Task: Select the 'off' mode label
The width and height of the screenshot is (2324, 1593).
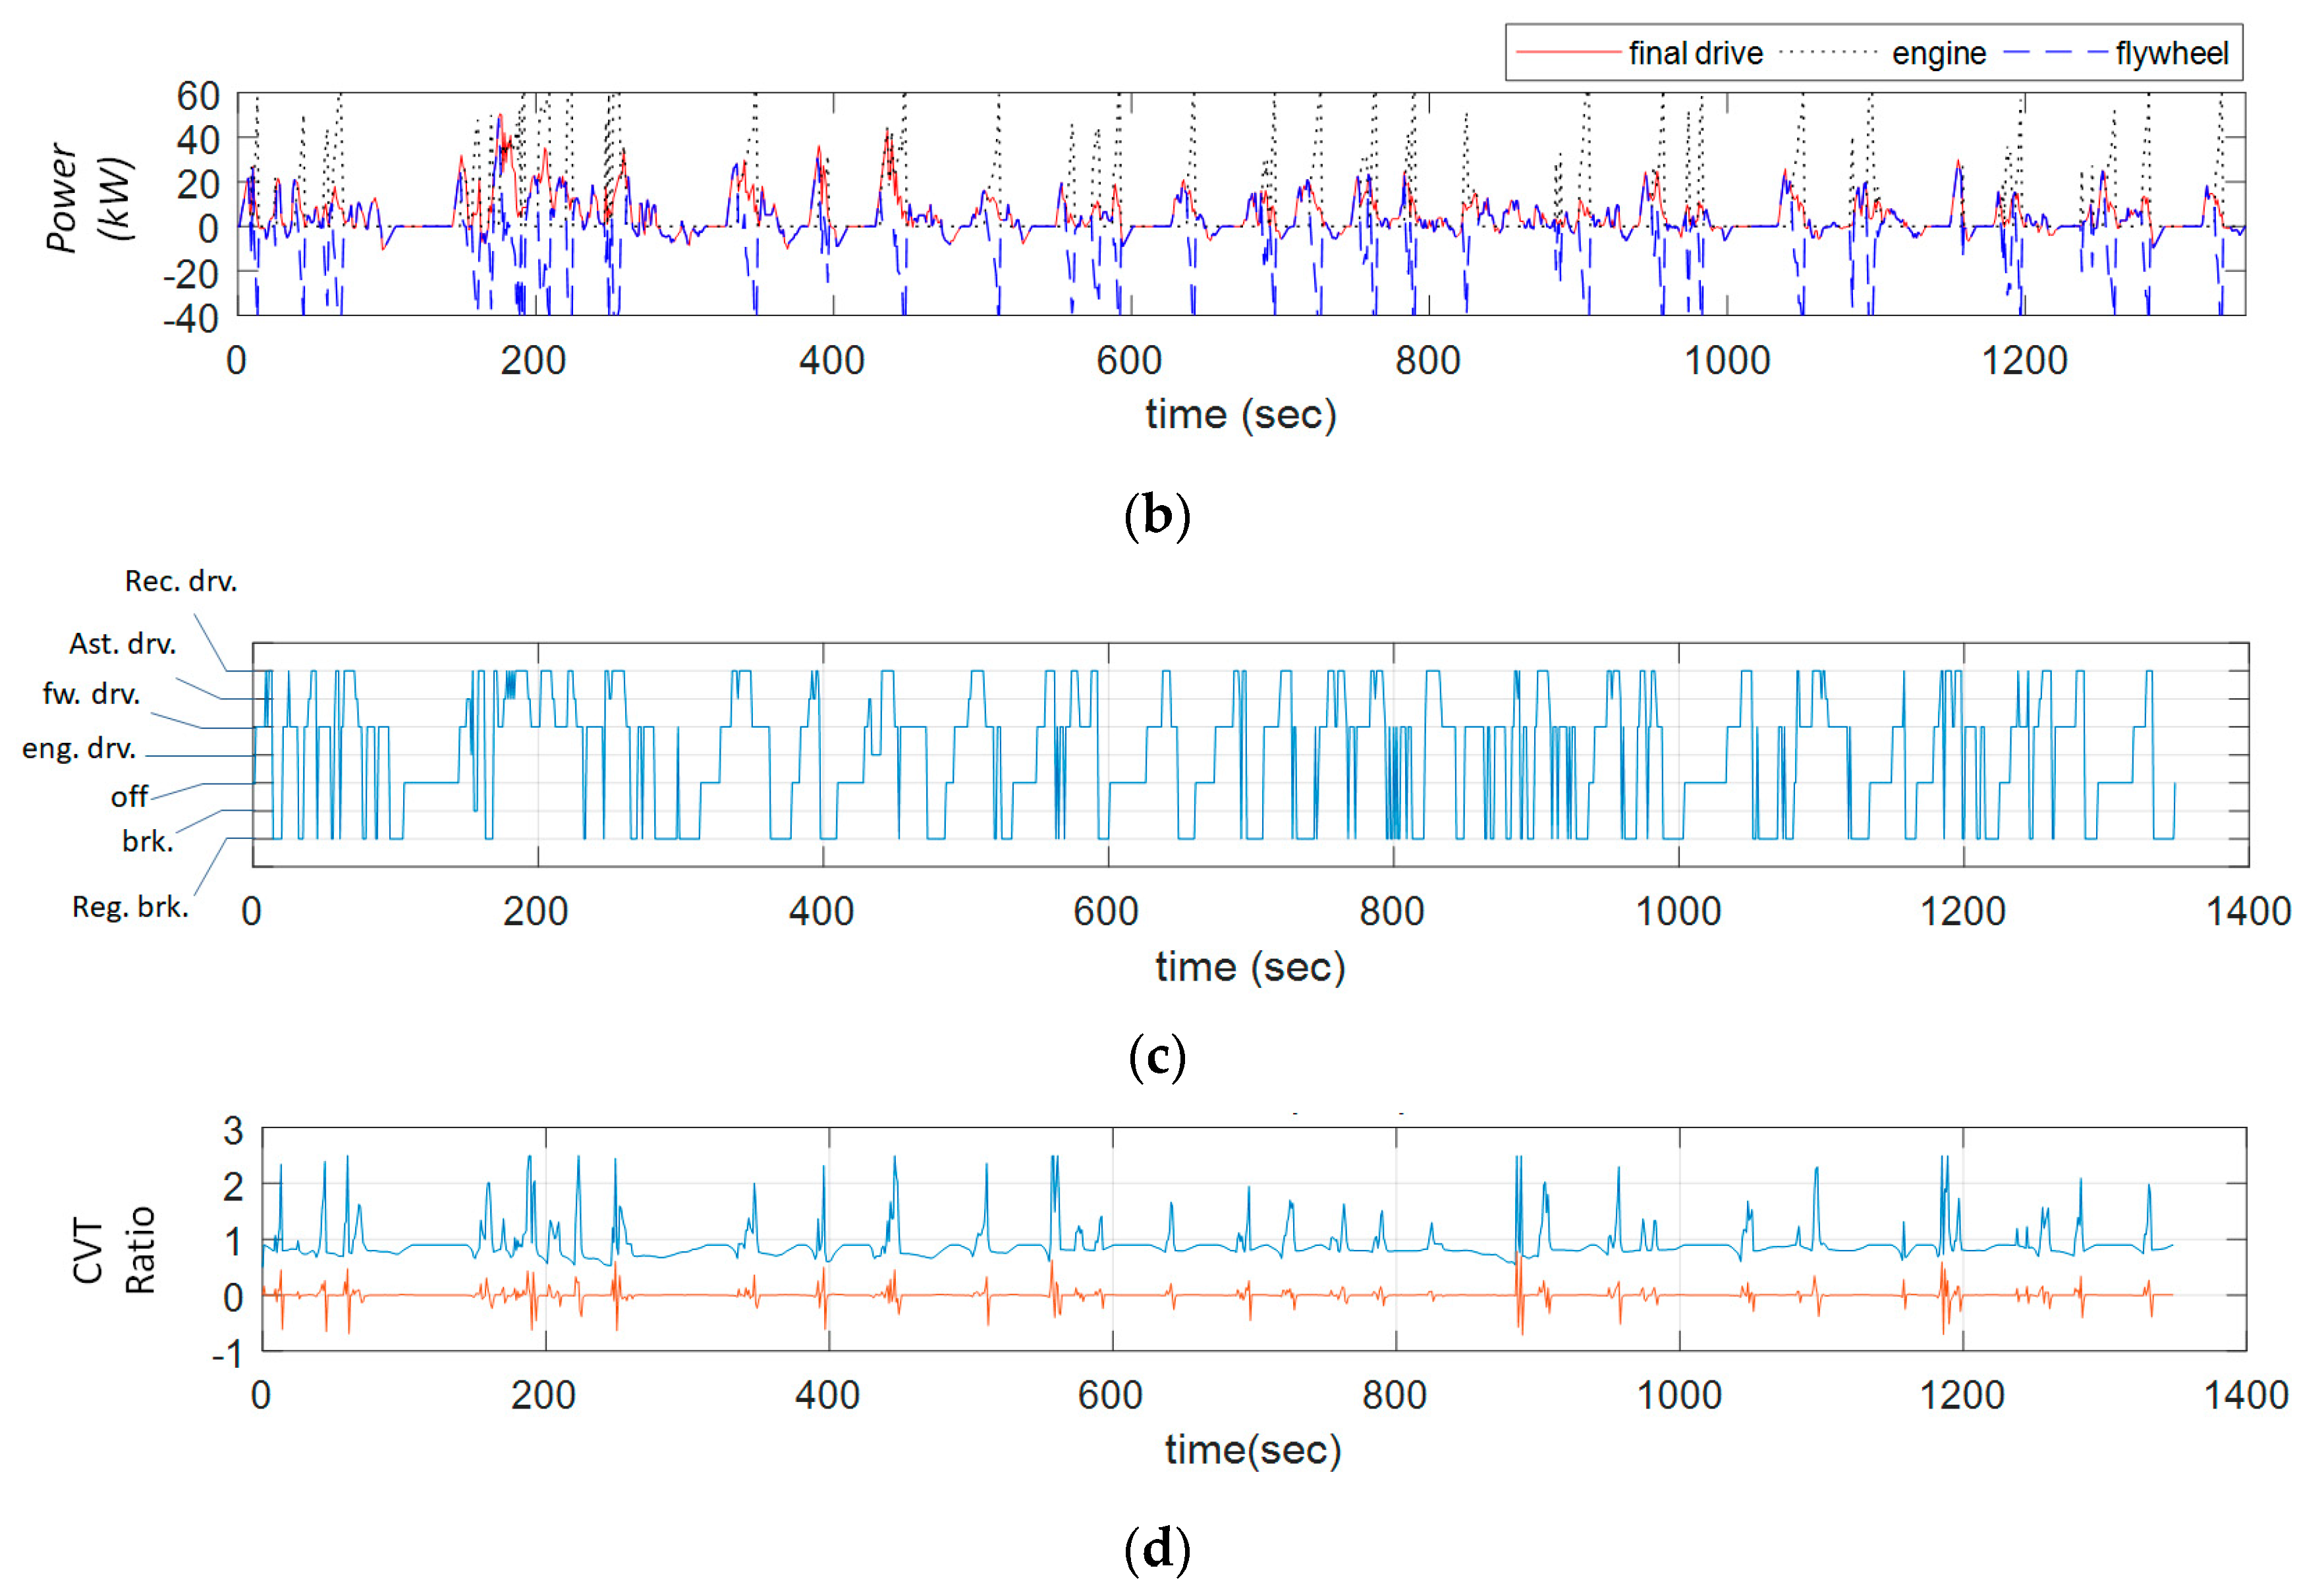Action: coord(129,797)
